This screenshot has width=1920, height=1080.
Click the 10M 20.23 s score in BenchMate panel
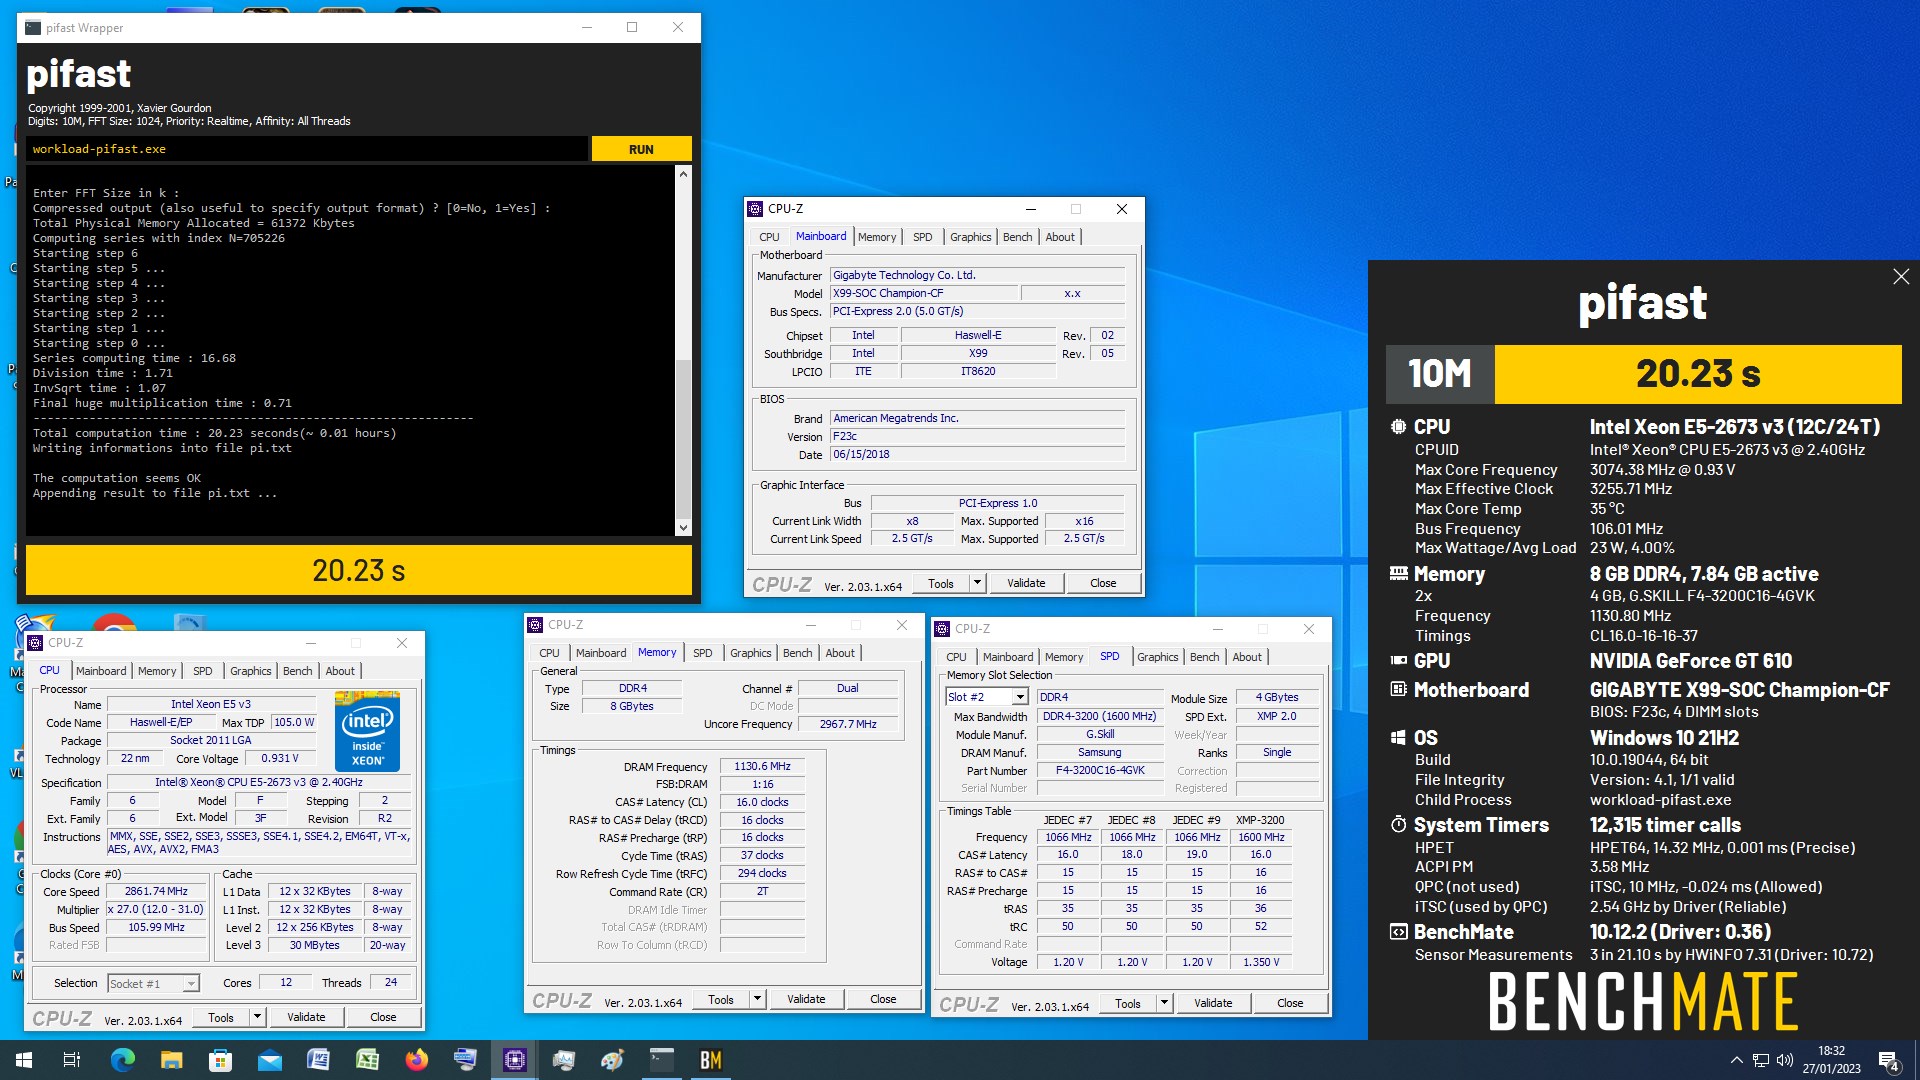click(1644, 374)
